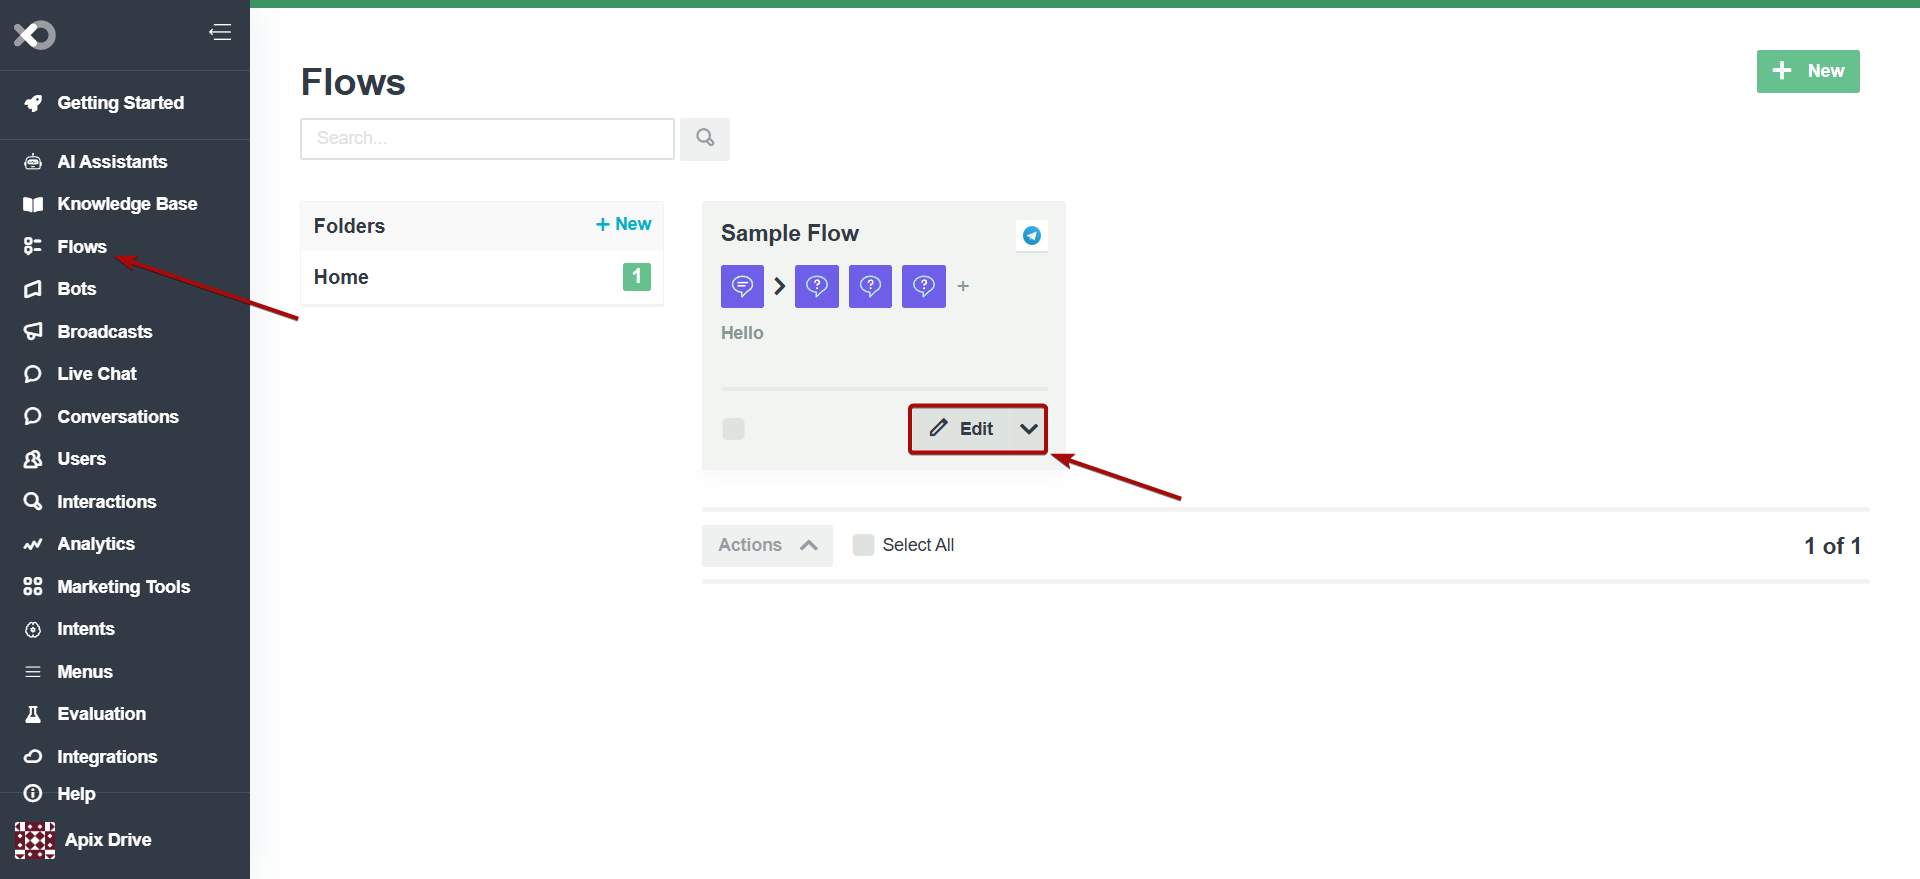
Task: Create a new folder via + New link
Action: [x=623, y=224]
